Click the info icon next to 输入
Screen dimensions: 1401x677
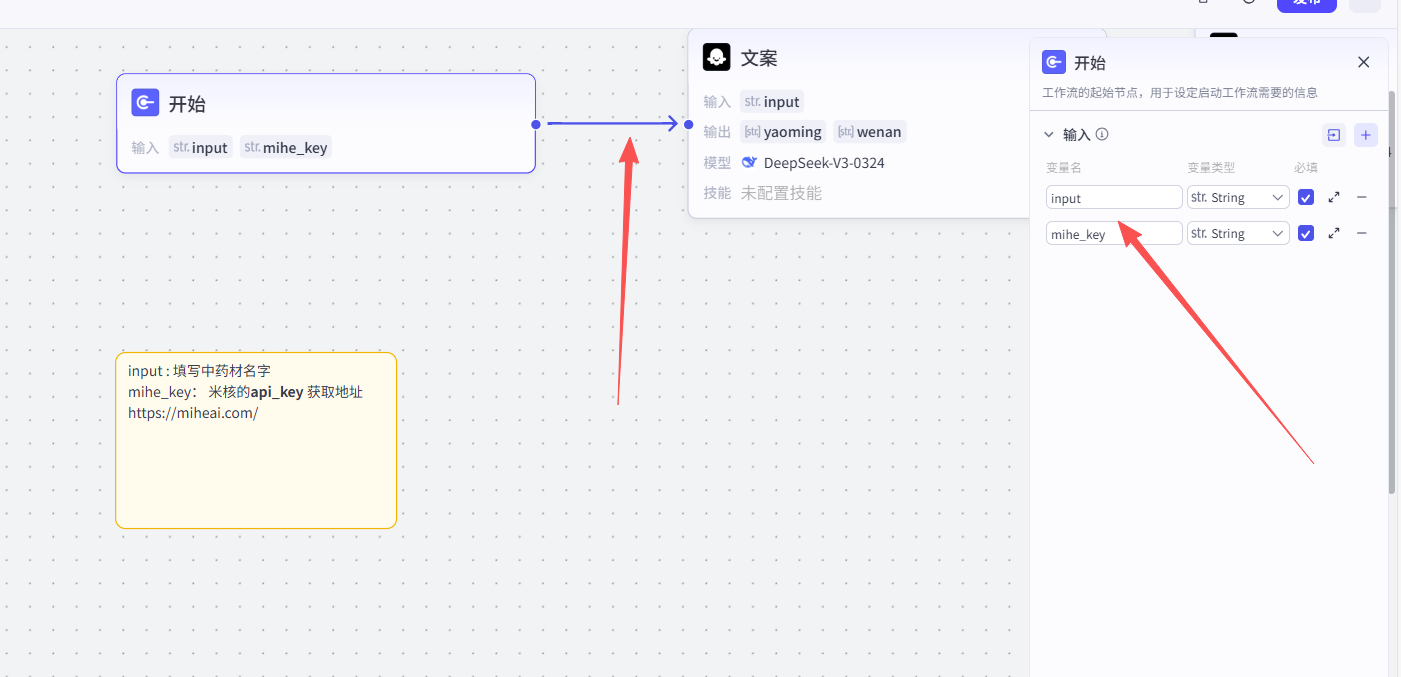[x=1102, y=134]
